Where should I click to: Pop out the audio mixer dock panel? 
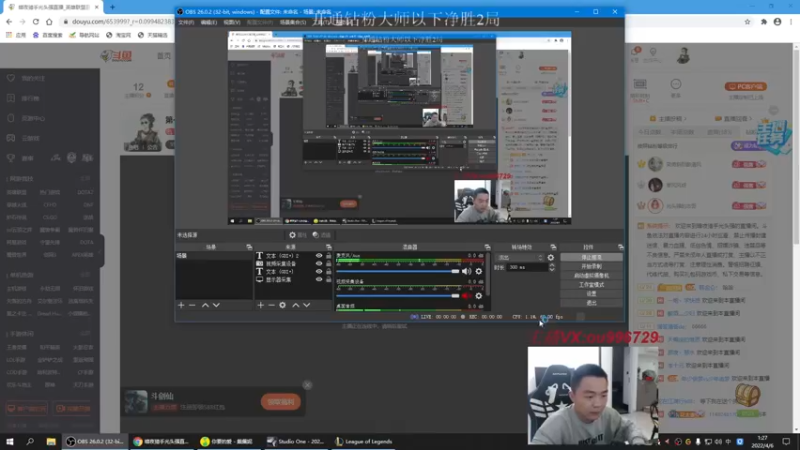click(487, 247)
